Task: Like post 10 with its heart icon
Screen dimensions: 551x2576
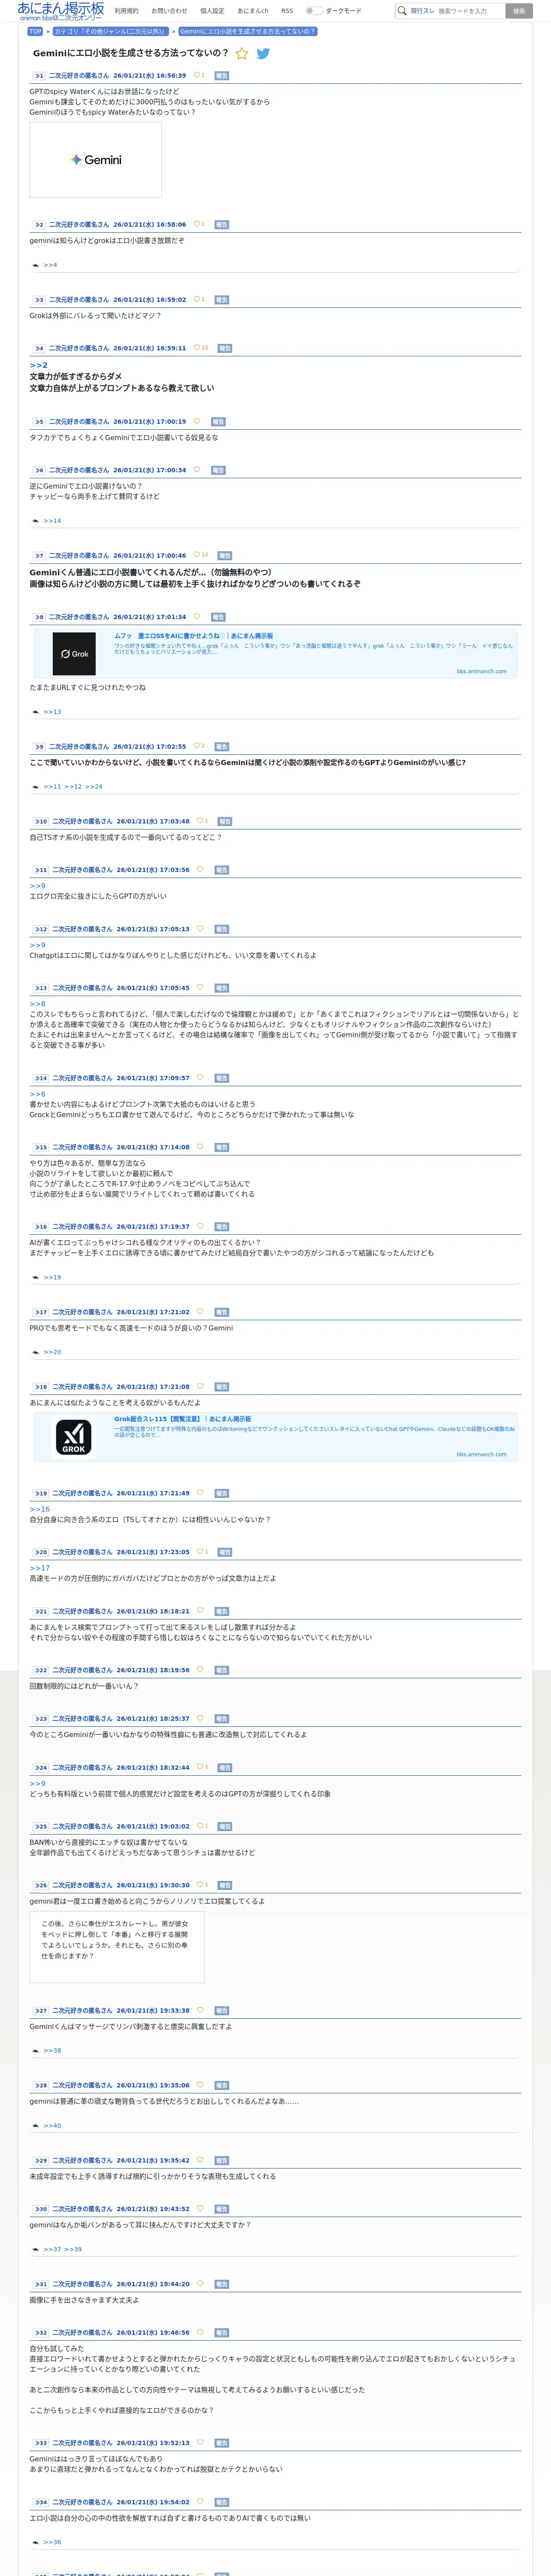Action: click(x=200, y=821)
